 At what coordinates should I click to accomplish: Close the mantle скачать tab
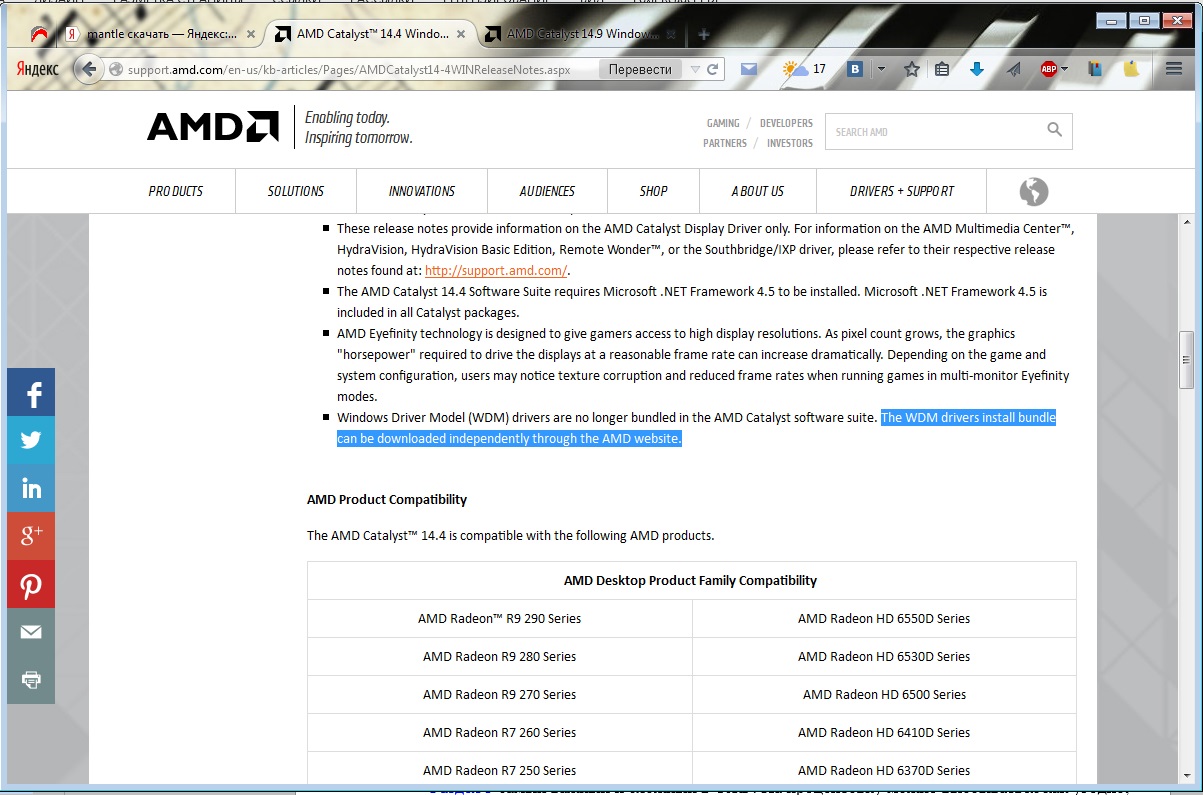click(x=251, y=34)
